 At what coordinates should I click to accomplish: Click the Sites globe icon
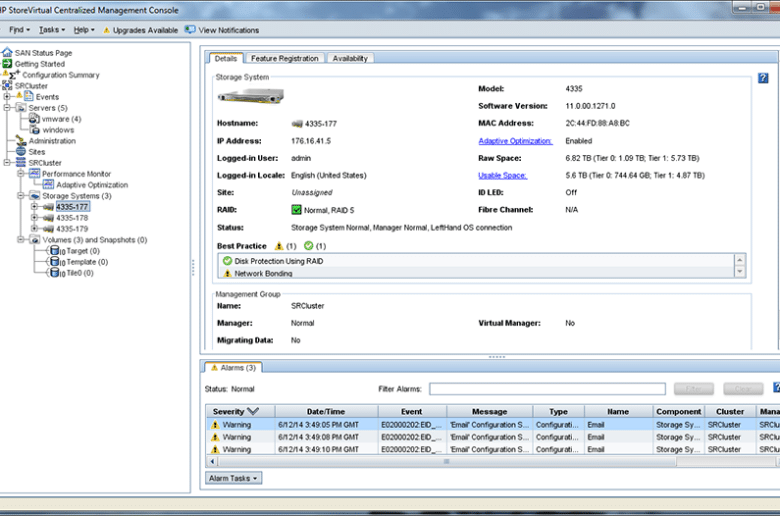click(x=21, y=151)
